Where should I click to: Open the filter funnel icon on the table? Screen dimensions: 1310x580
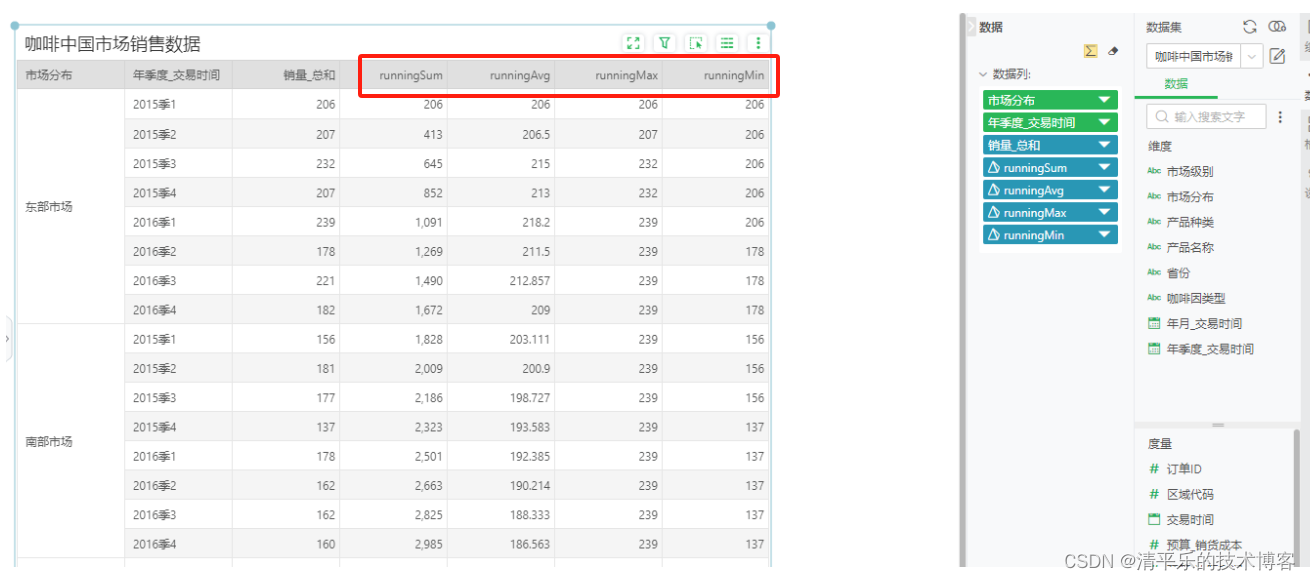(664, 43)
